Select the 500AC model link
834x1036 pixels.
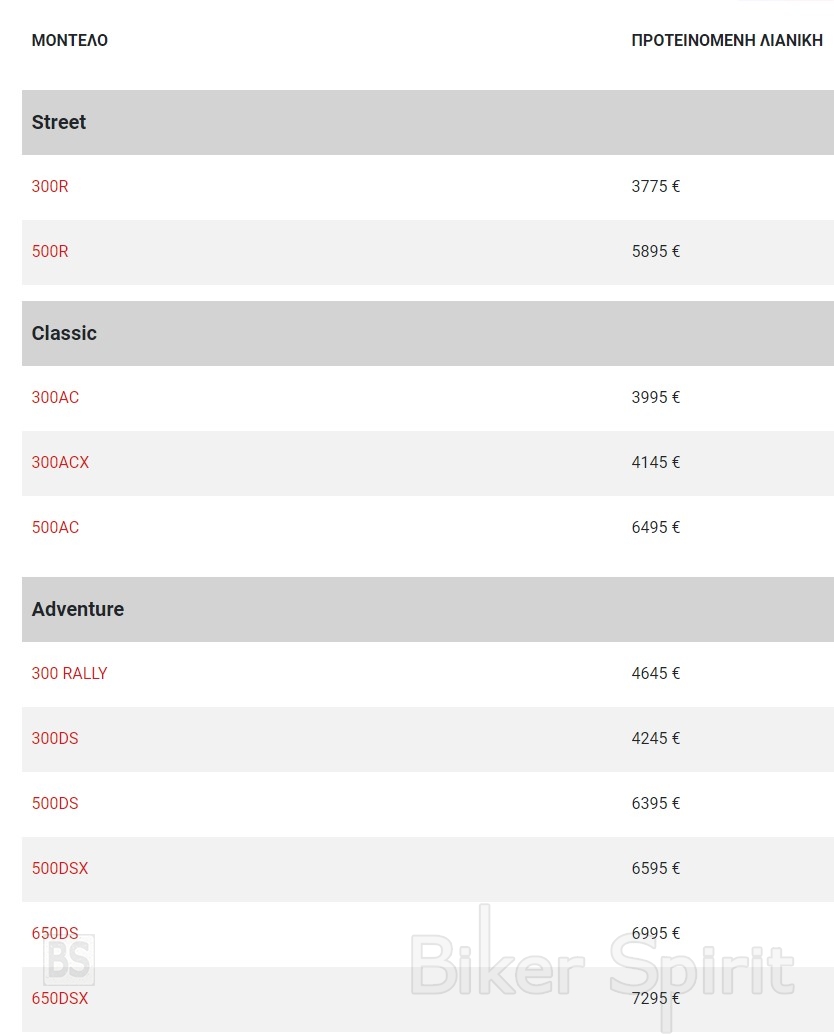coord(55,528)
